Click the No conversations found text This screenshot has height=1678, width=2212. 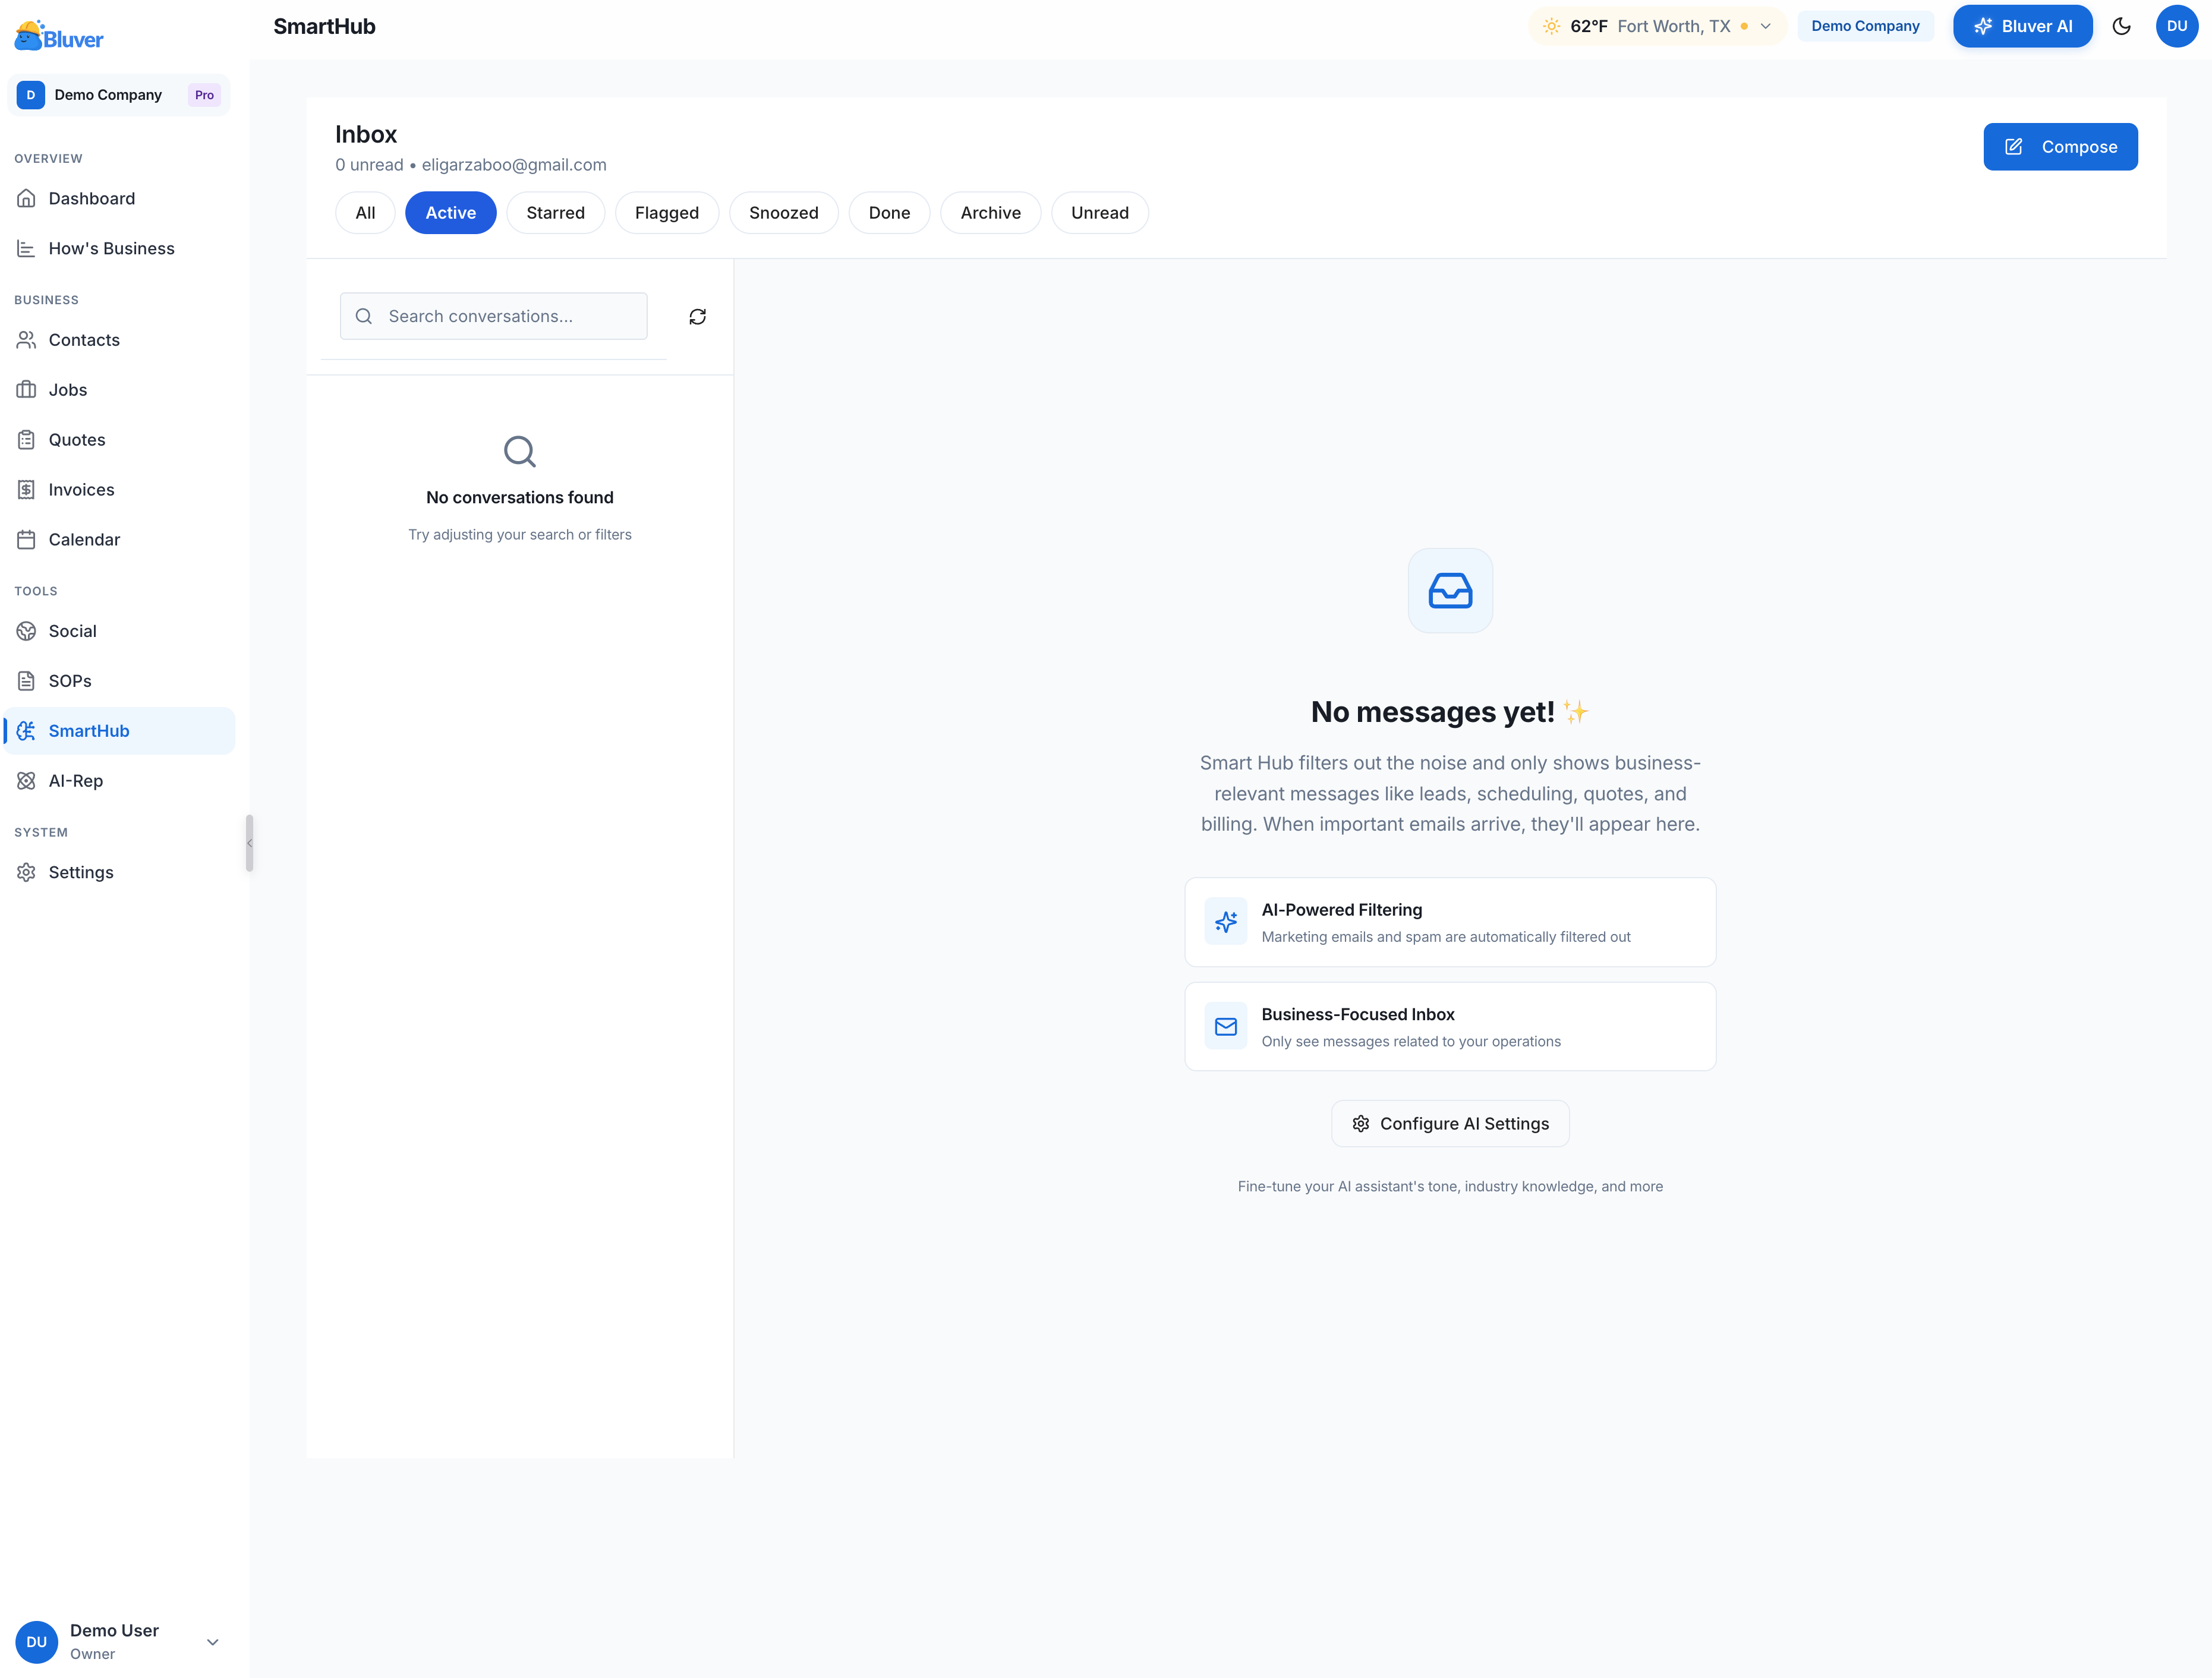coord(520,497)
